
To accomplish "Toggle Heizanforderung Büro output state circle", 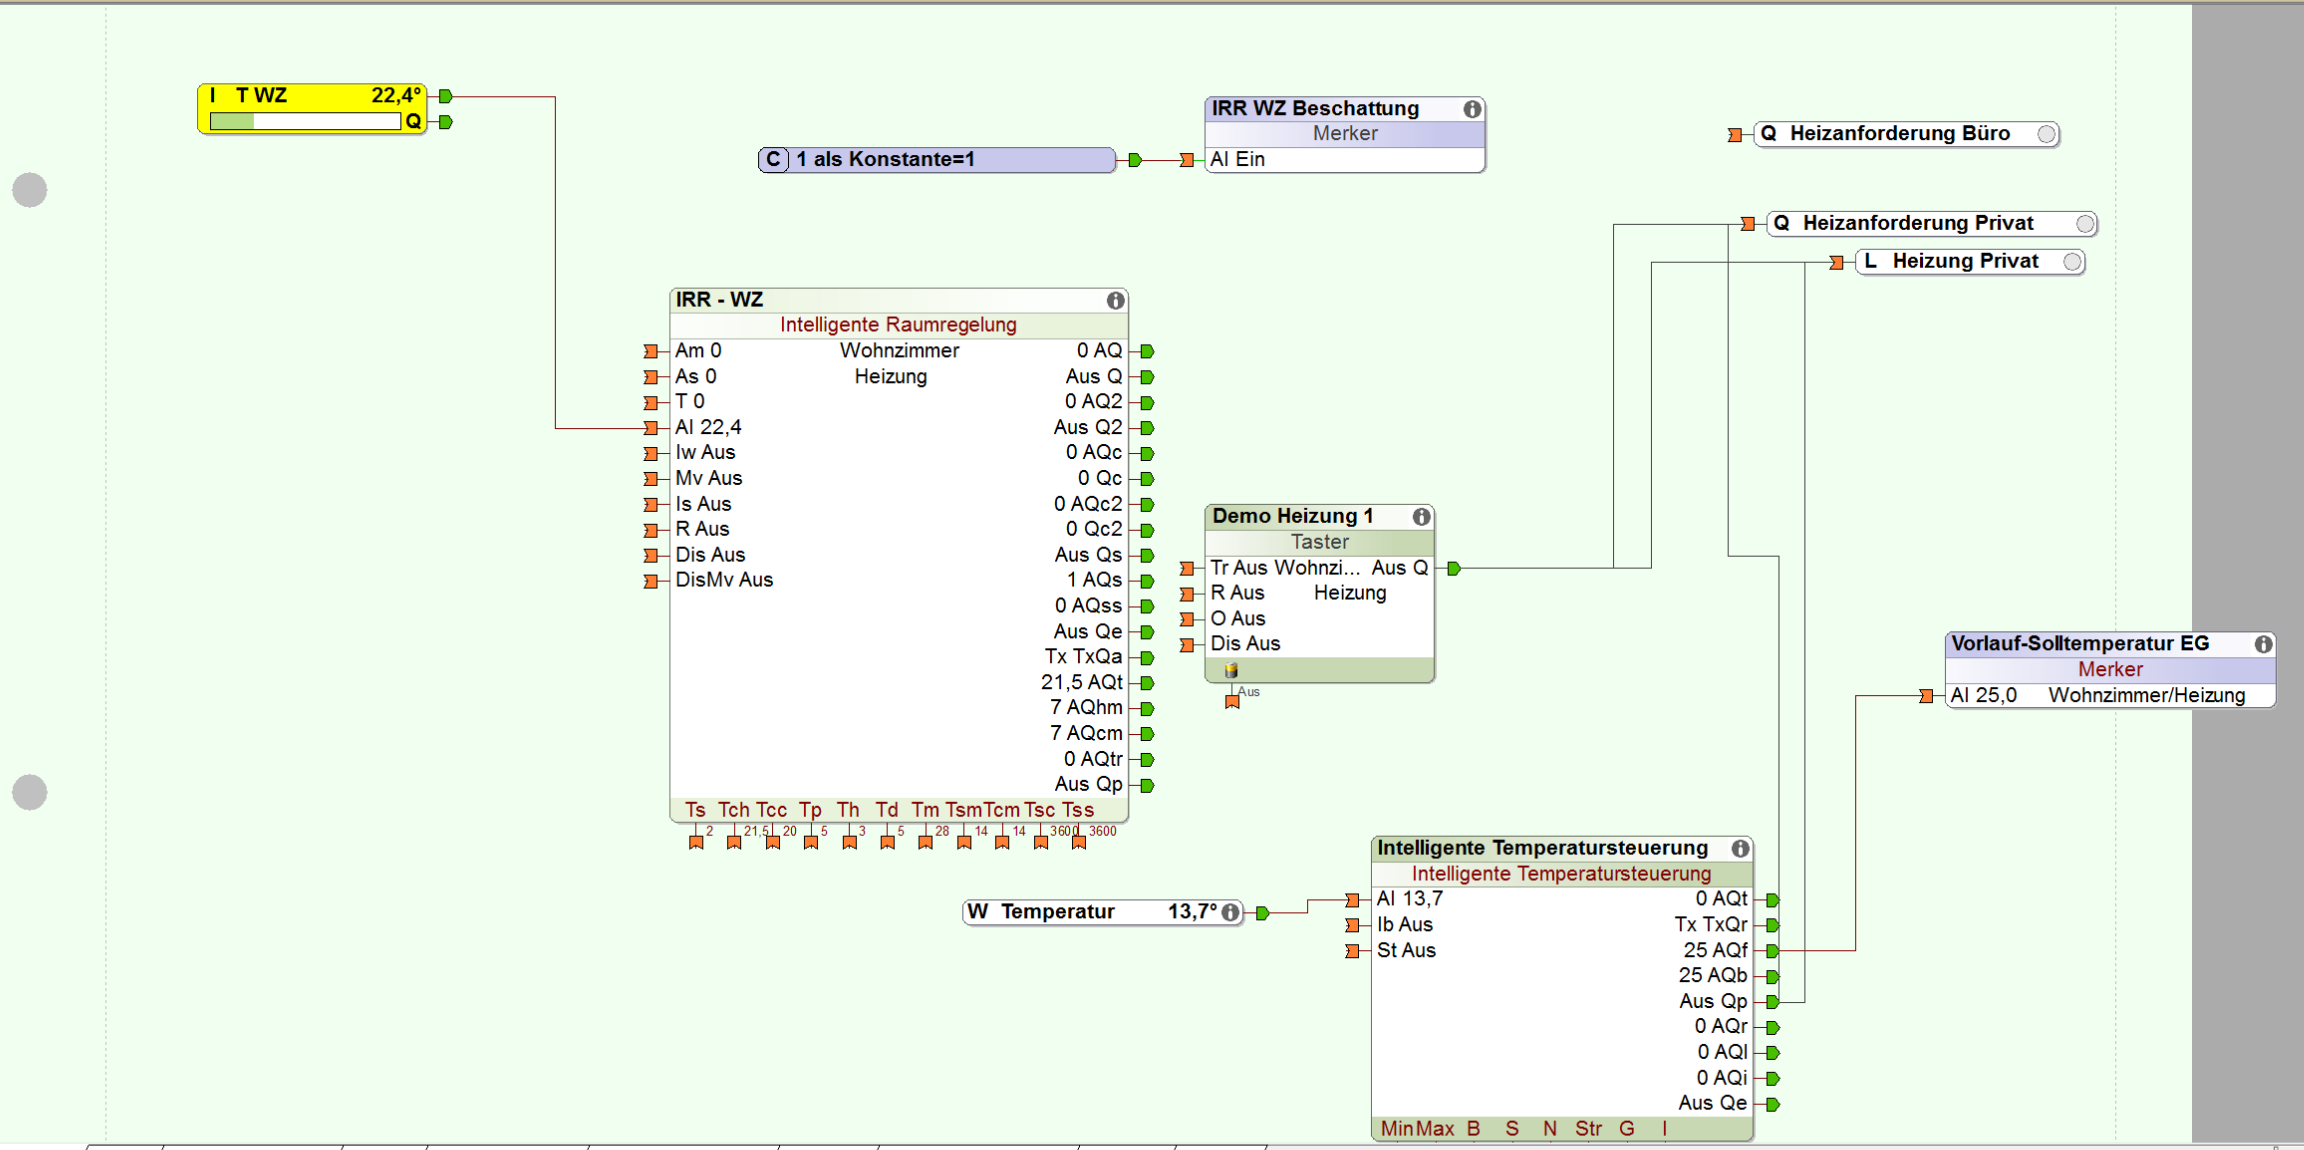I will [2046, 134].
